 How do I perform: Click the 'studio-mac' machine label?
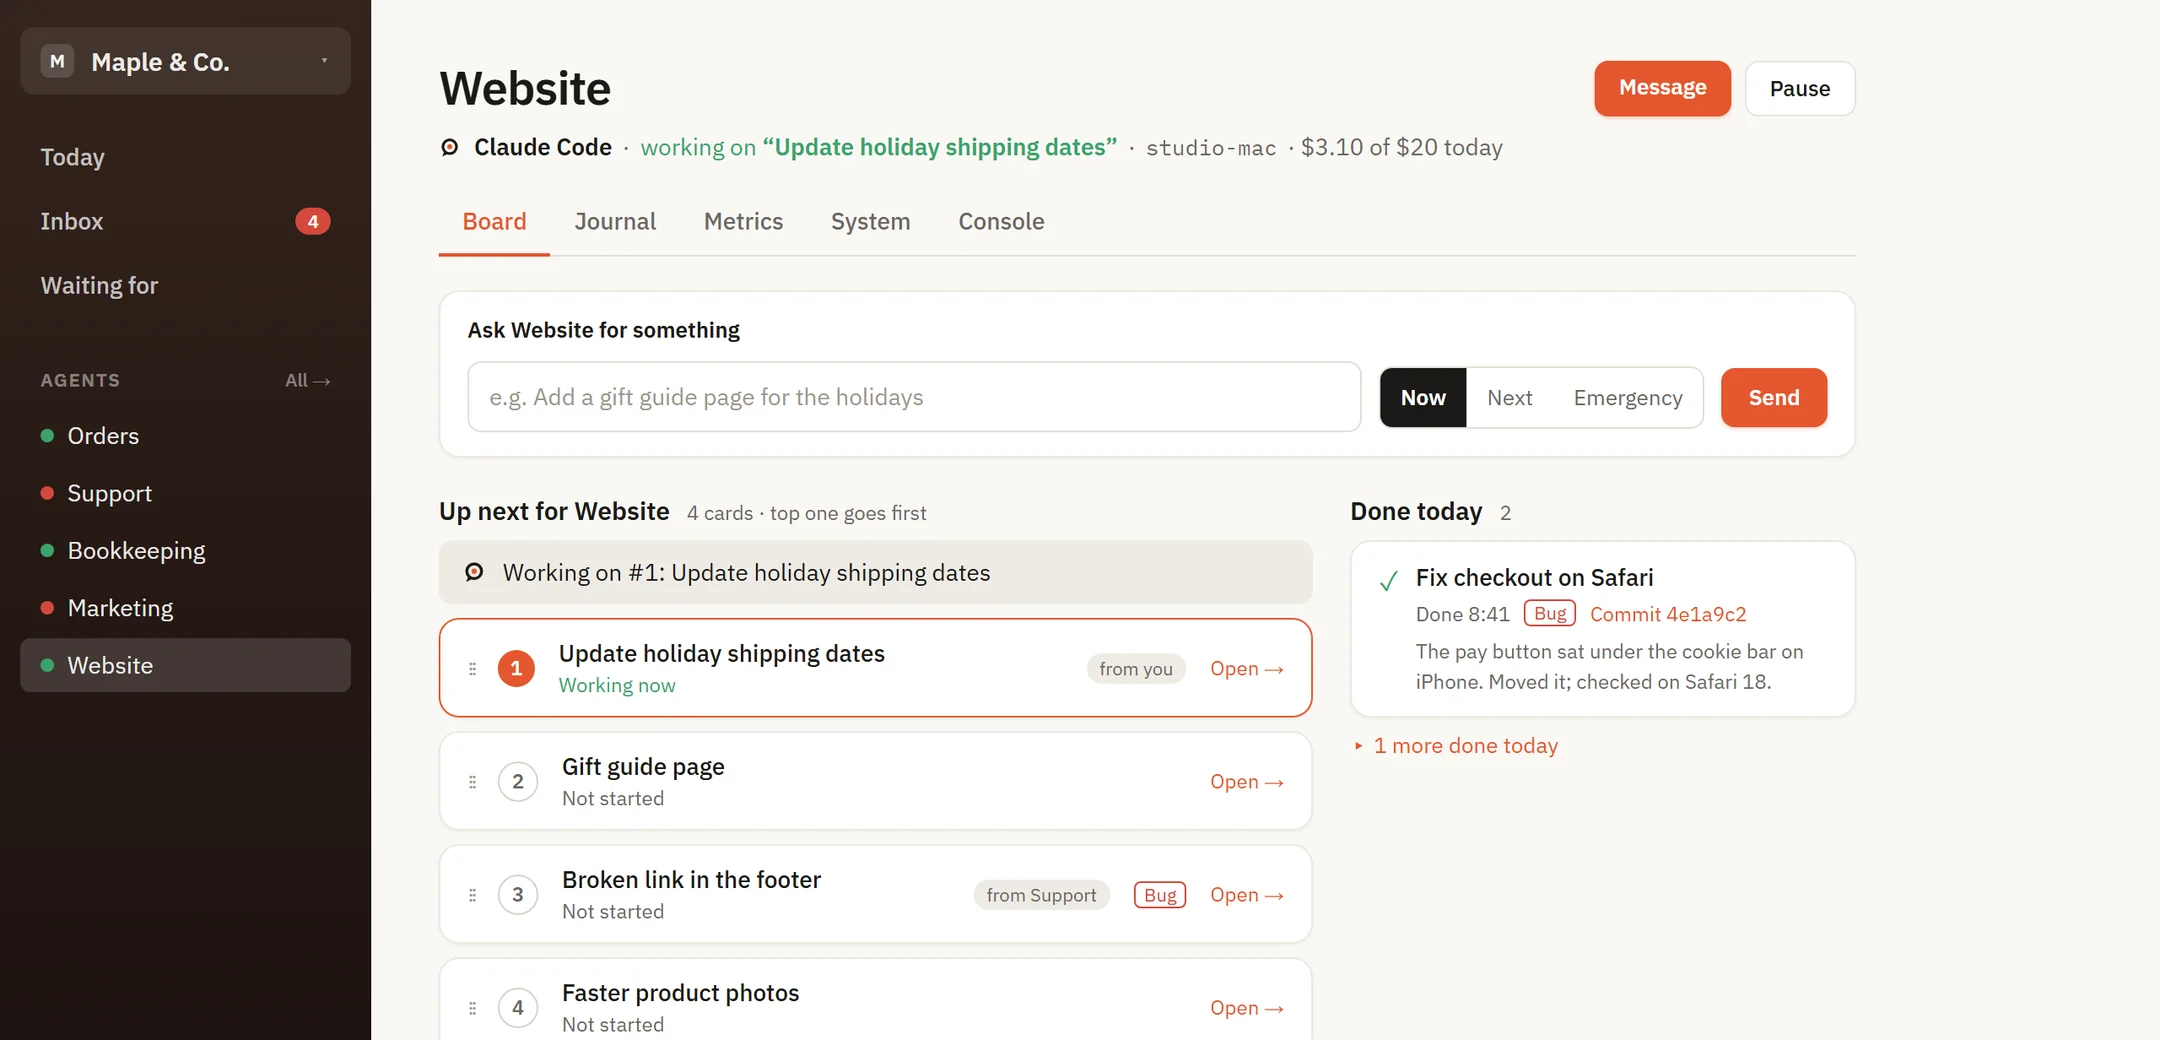coord(1211,148)
